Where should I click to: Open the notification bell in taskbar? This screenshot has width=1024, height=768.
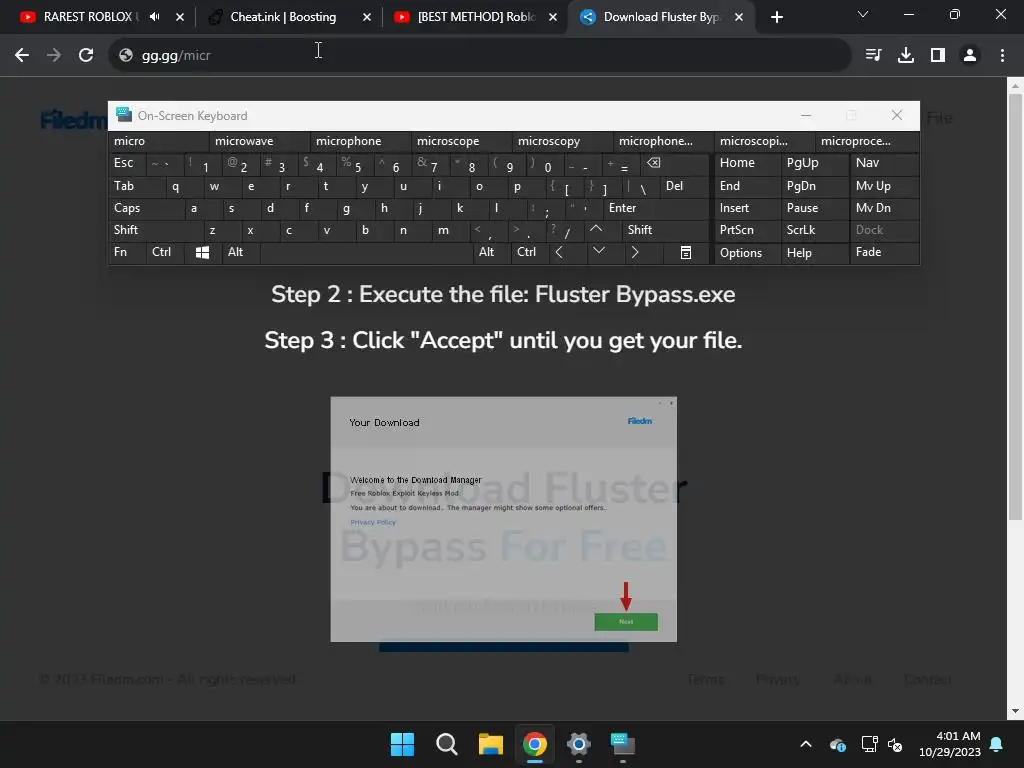(x=997, y=744)
